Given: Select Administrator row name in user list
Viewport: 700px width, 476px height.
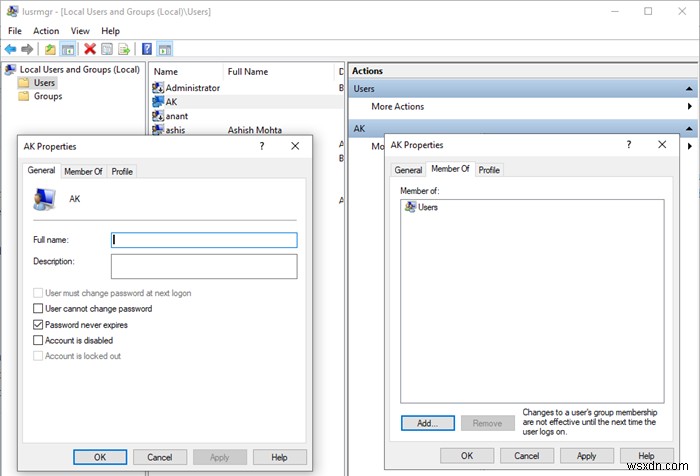Looking at the screenshot, I should click(x=192, y=88).
